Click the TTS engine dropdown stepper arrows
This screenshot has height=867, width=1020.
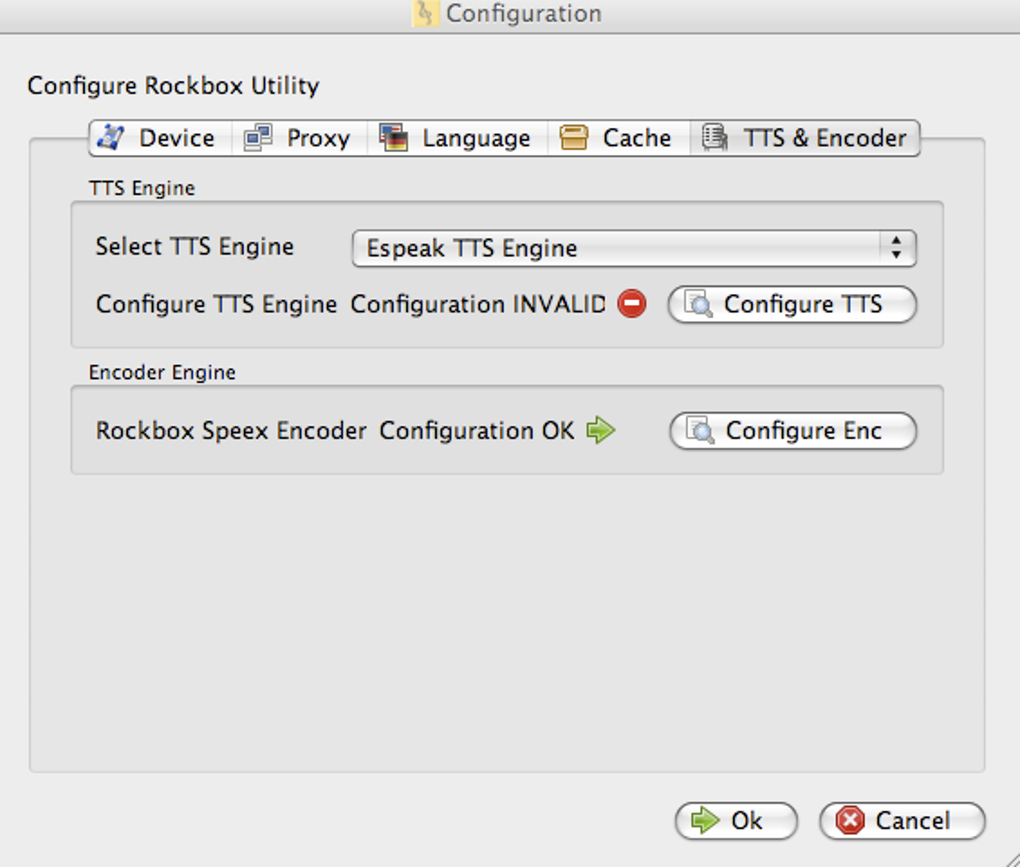896,248
